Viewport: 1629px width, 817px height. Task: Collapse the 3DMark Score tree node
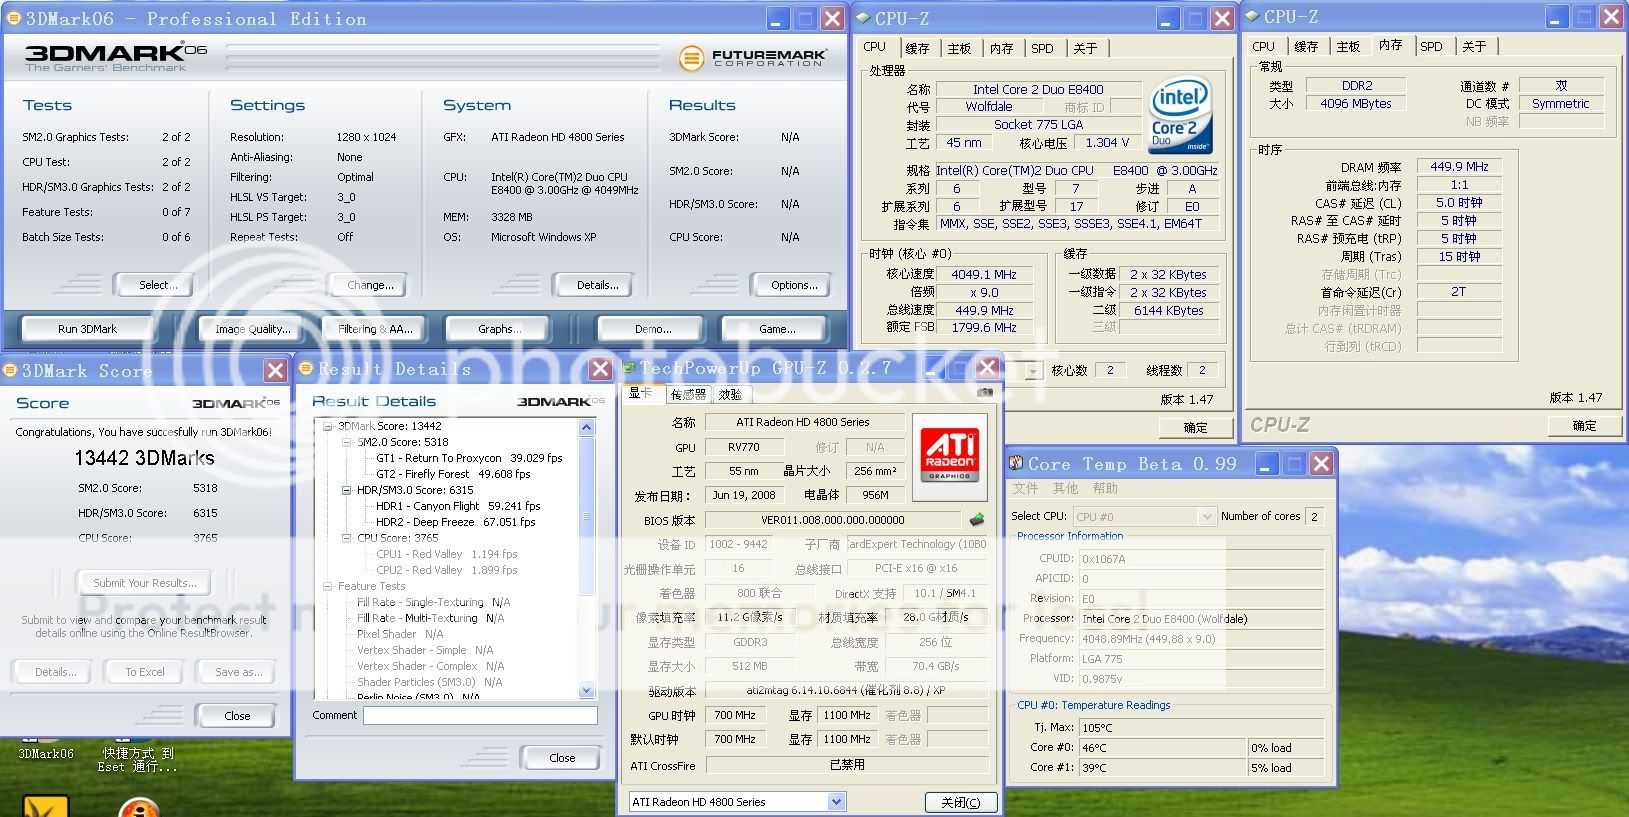[327, 426]
